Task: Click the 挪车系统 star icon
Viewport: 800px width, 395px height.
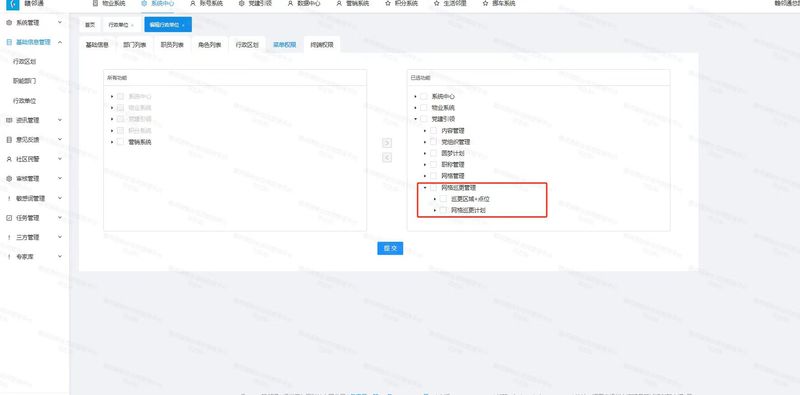Action: 485,3
